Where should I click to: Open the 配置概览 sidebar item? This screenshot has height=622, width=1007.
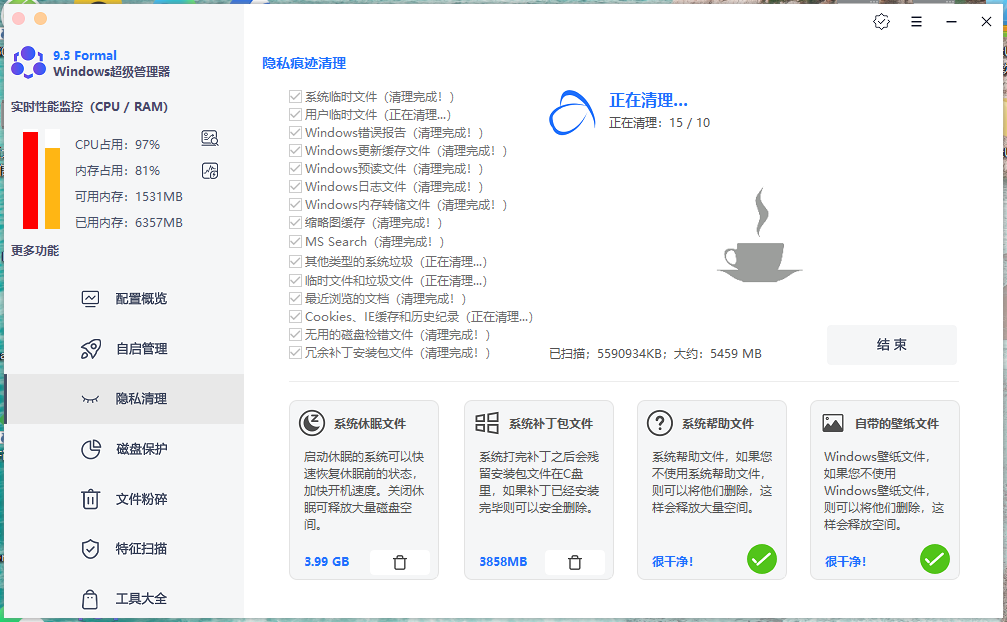tap(124, 298)
